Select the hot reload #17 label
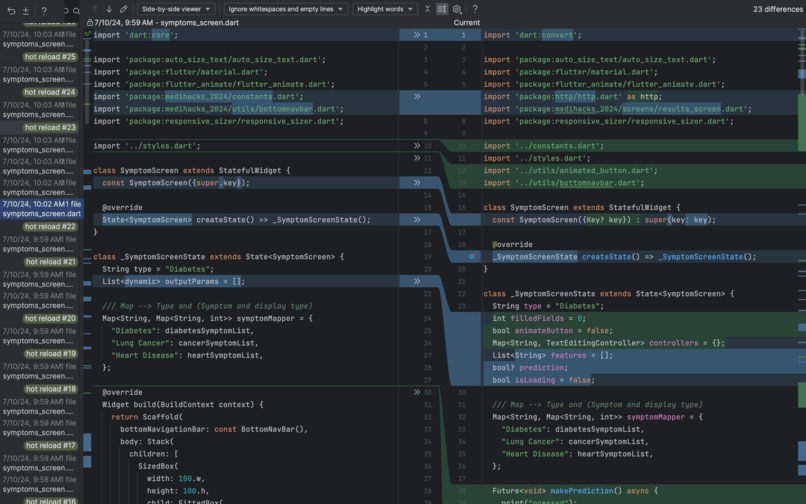This screenshot has width=806, height=504. pos(50,446)
